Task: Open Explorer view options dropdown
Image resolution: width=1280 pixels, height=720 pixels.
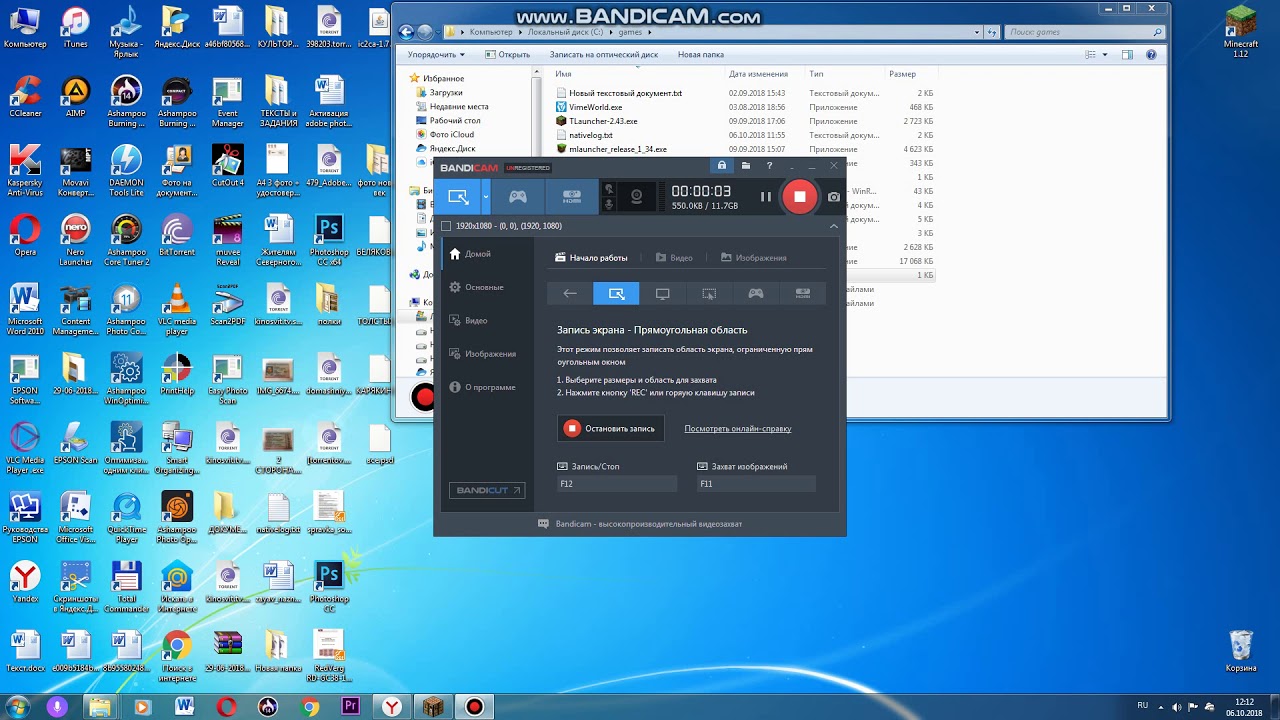Action: click(x=1105, y=55)
